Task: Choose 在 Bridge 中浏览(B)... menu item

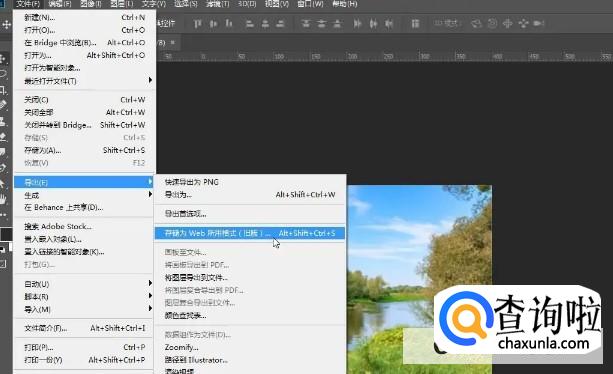Action: (84, 43)
